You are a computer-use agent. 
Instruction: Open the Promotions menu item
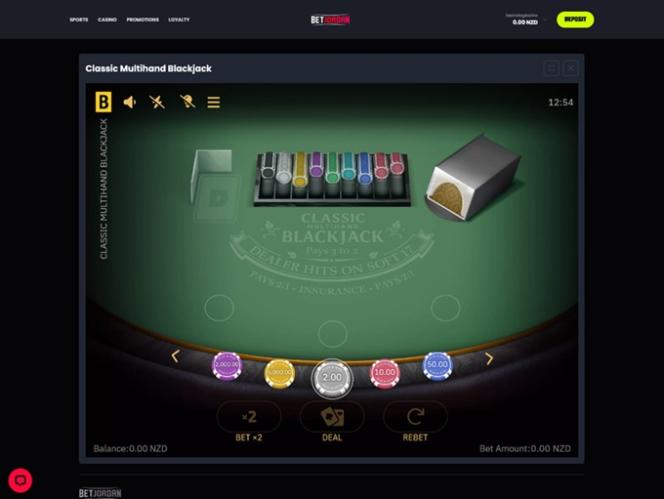click(x=143, y=19)
